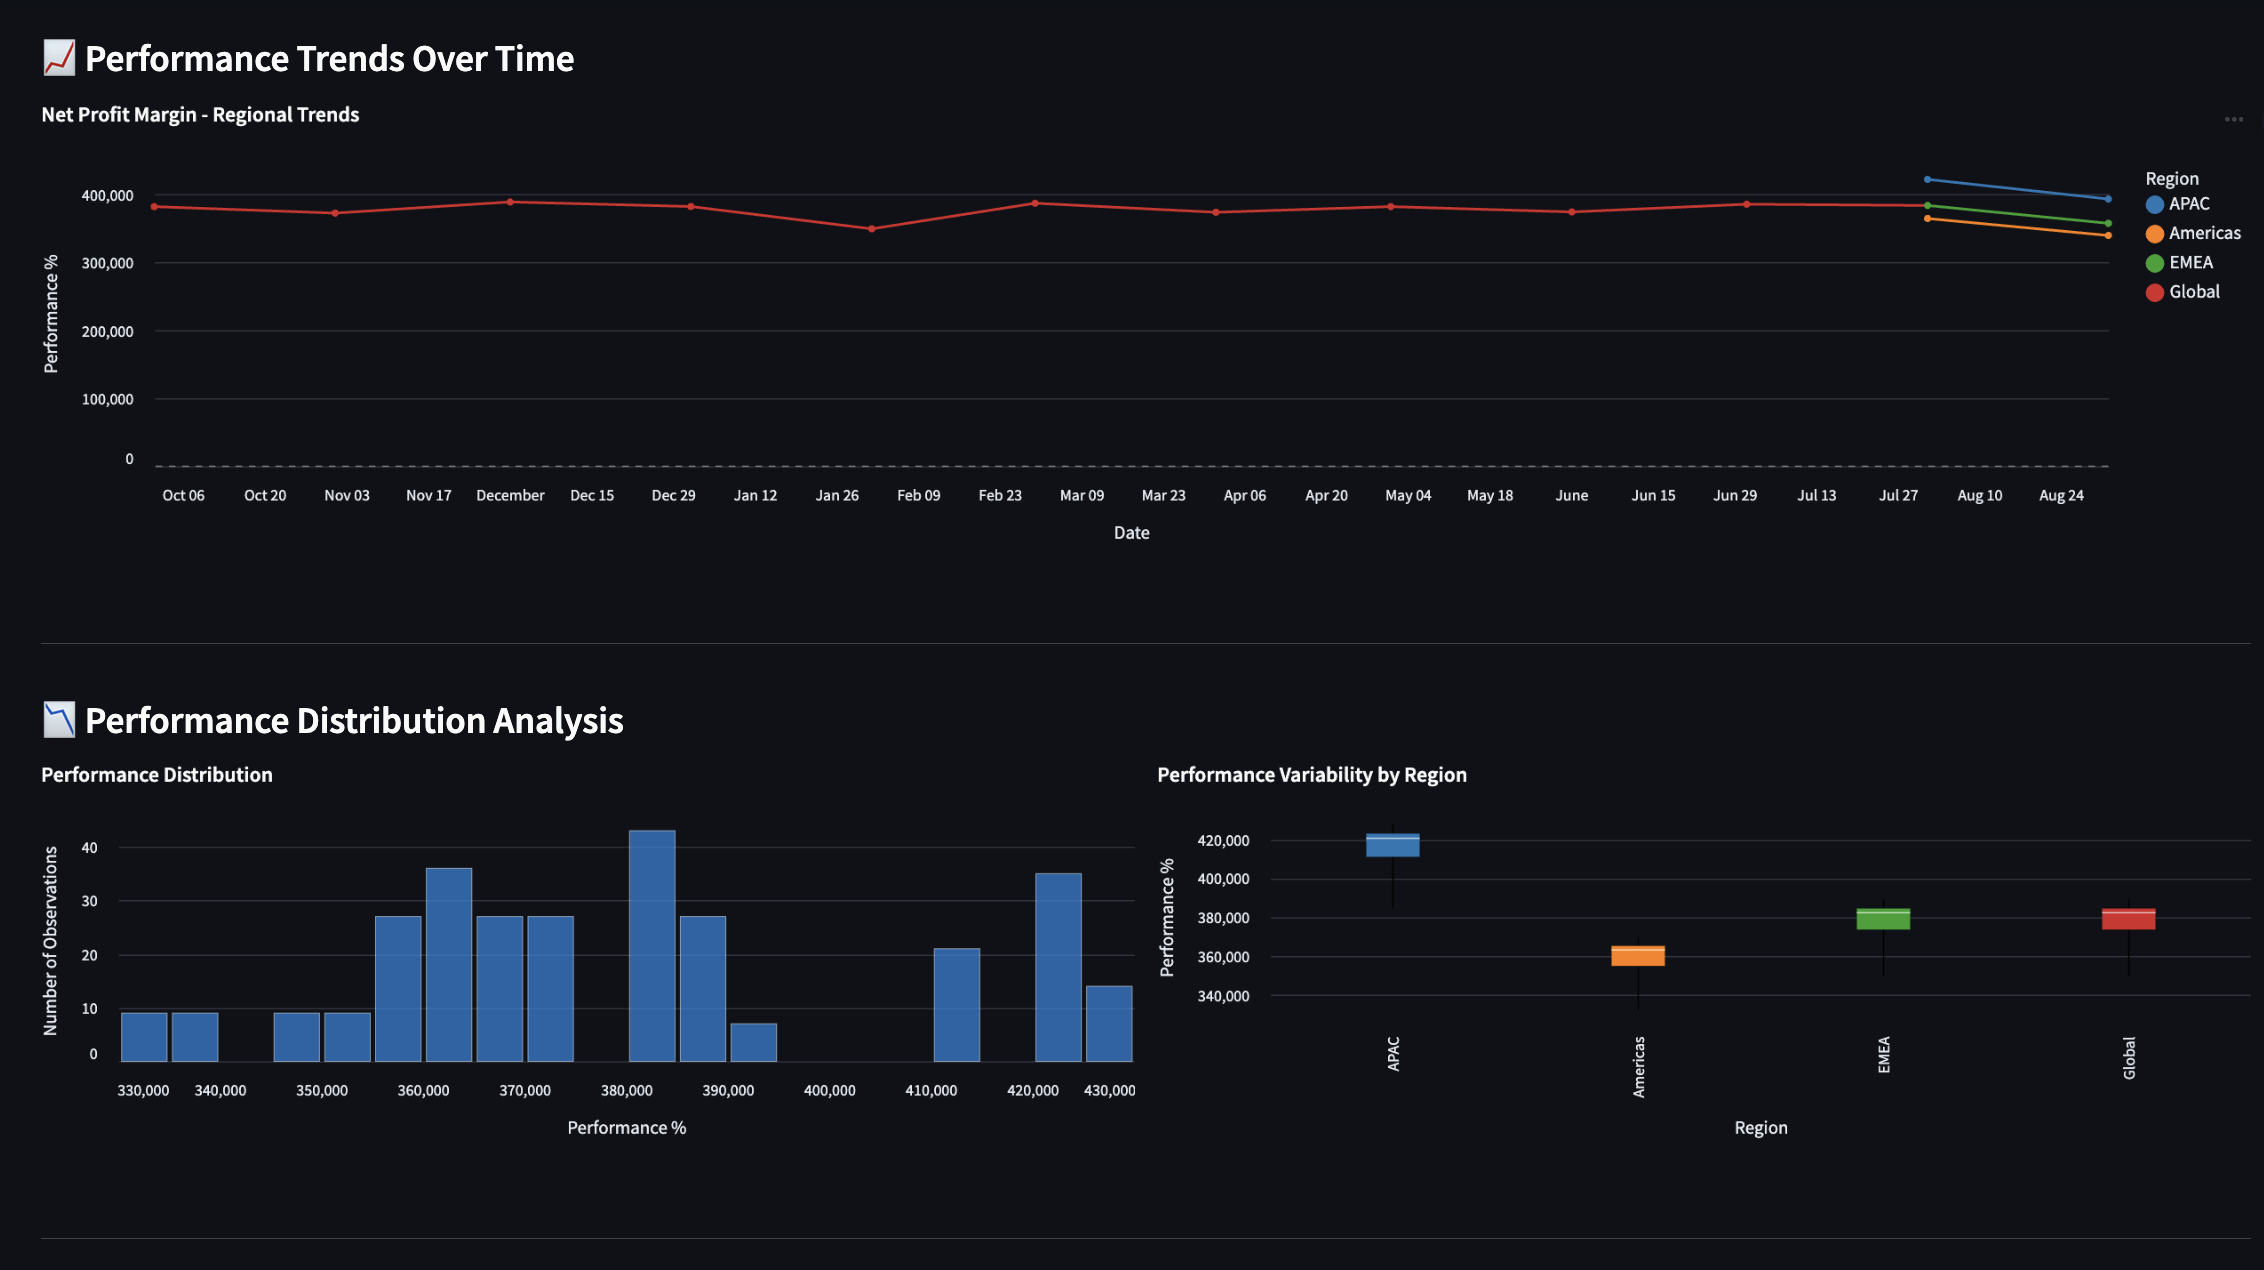
Task: Click the Performance Distribution chart title
Action: [156, 774]
